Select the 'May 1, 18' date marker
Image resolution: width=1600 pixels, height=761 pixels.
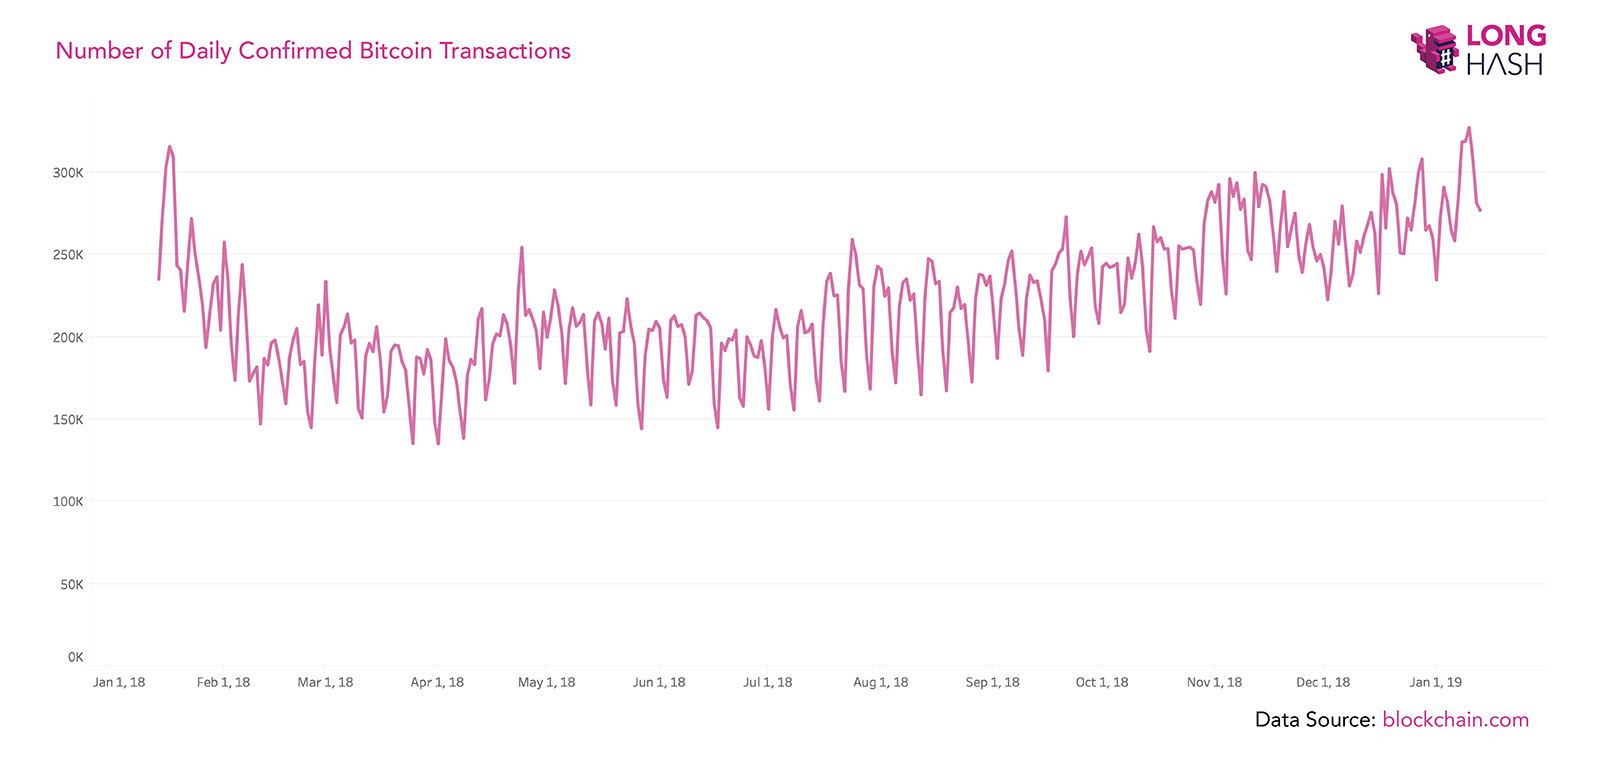(x=546, y=683)
